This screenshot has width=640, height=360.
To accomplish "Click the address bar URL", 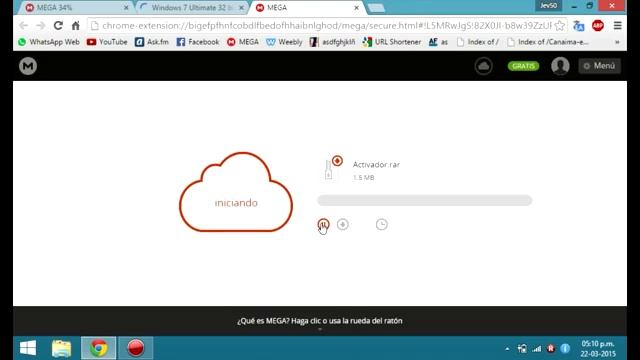I will [327, 26].
